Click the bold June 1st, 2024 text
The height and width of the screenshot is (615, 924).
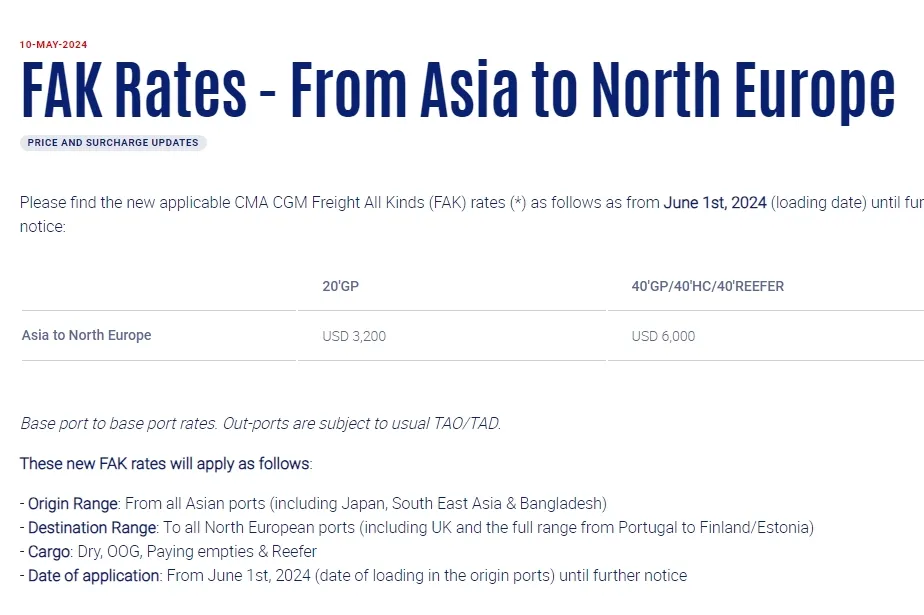715,203
